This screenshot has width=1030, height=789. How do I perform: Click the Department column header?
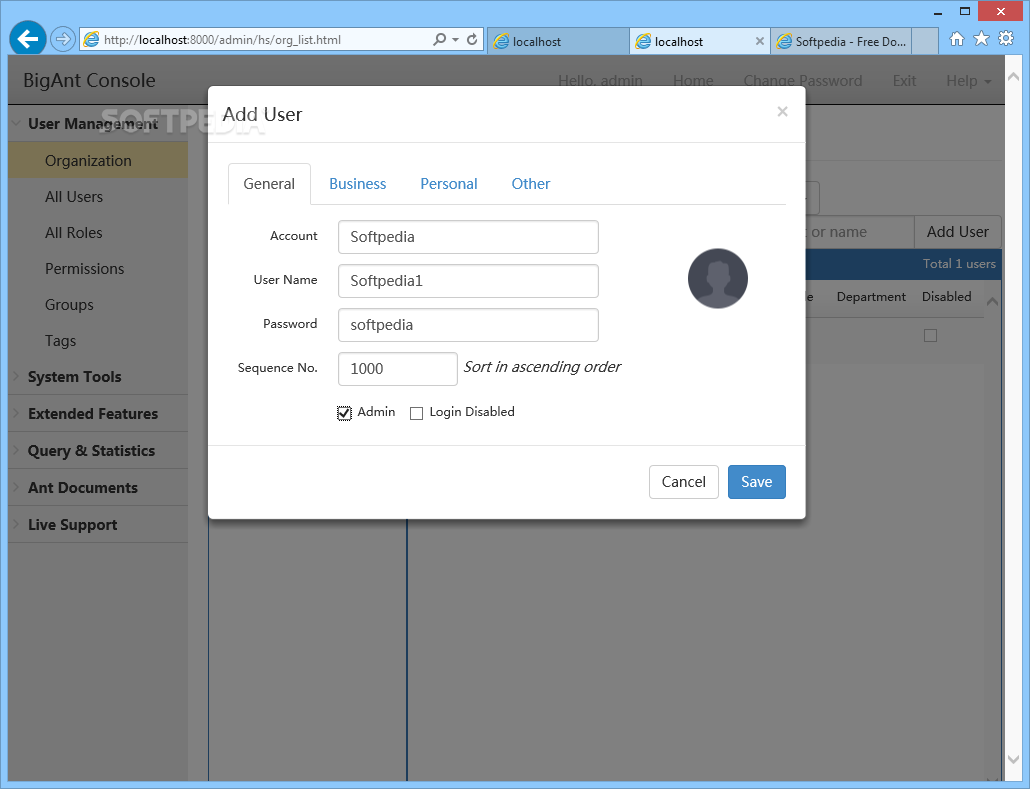point(871,297)
